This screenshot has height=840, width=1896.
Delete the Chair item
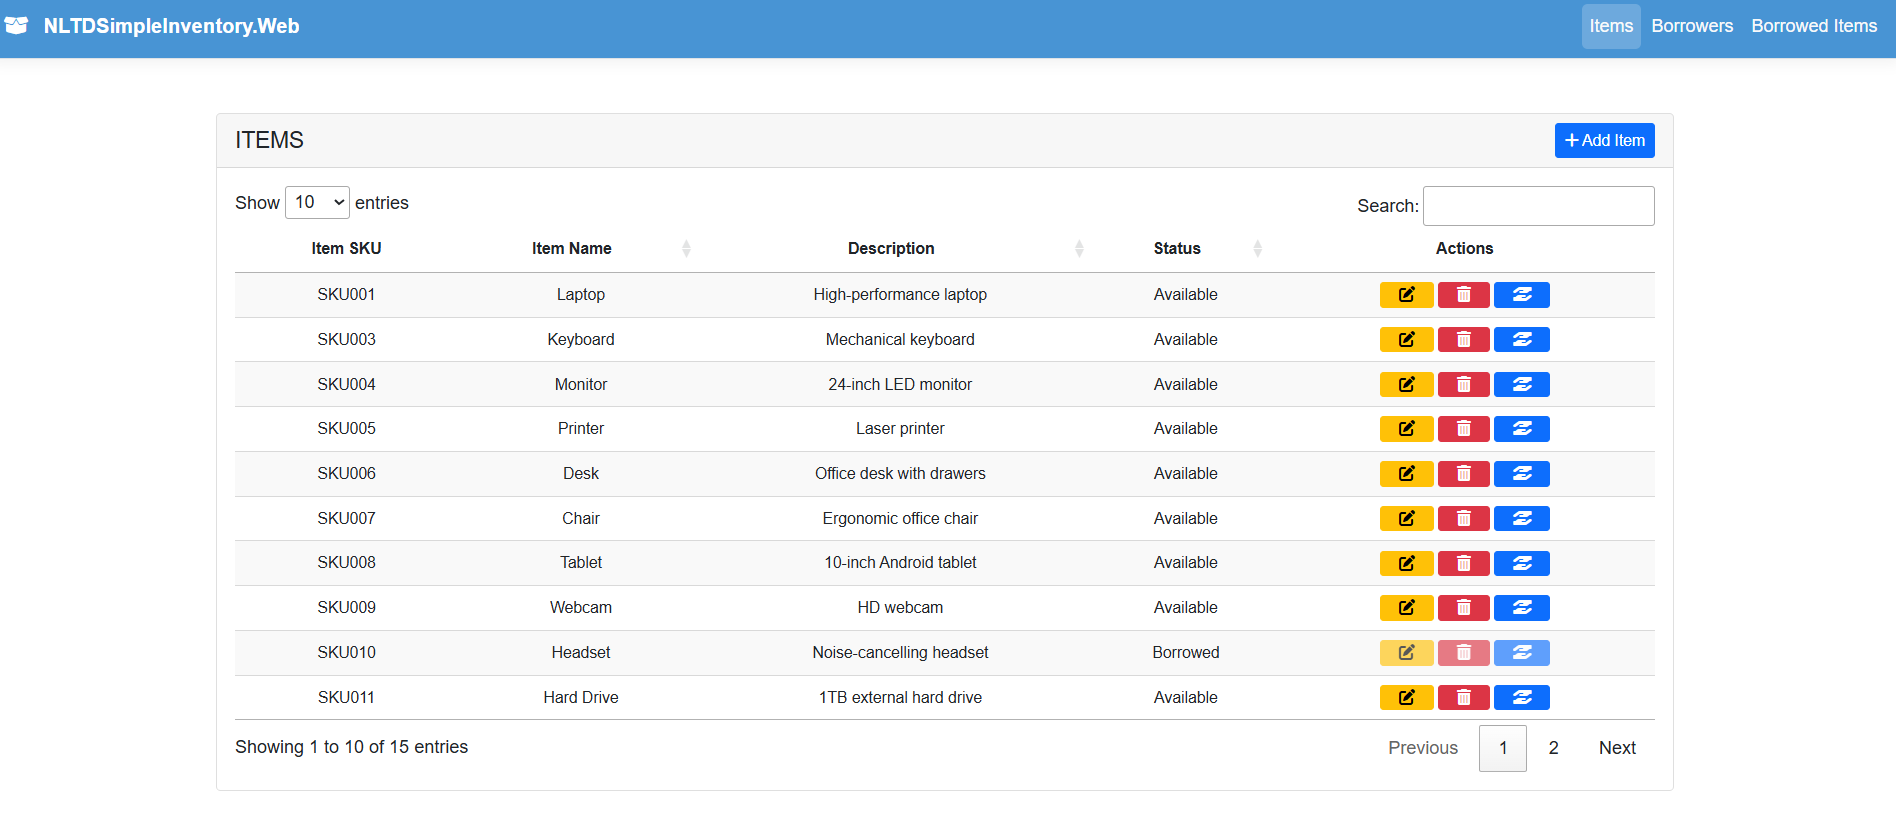pyautogui.click(x=1463, y=518)
